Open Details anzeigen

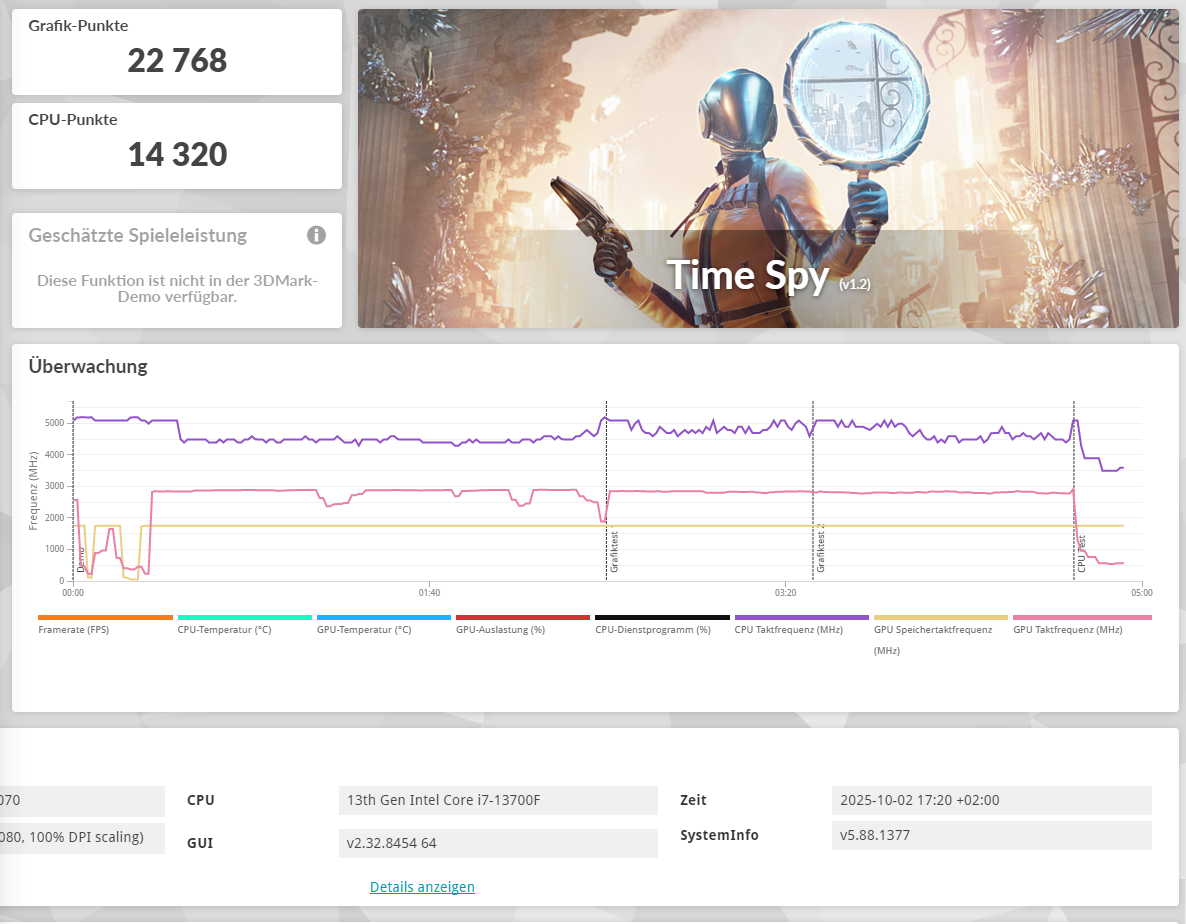pyautogui.click(x=422, y=886)
